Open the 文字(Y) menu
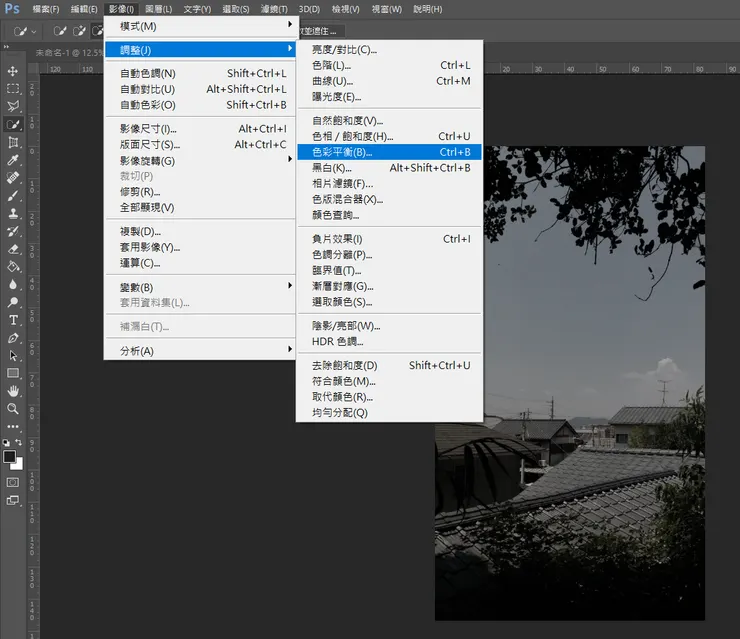 click(197, 9)
